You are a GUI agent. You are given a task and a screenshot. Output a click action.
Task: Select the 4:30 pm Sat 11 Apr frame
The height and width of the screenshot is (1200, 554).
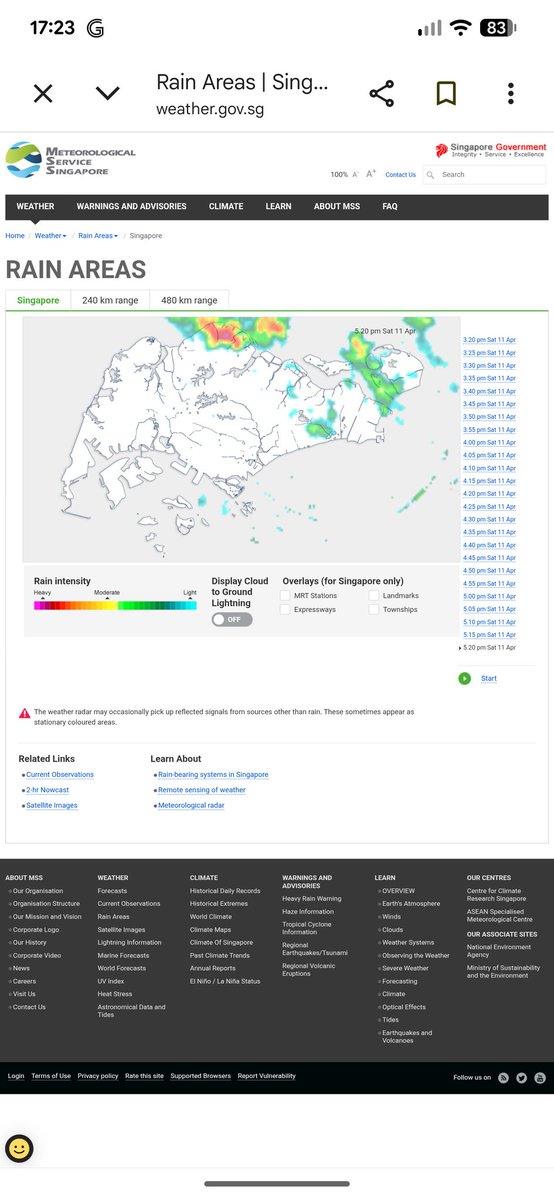(489, 520)
